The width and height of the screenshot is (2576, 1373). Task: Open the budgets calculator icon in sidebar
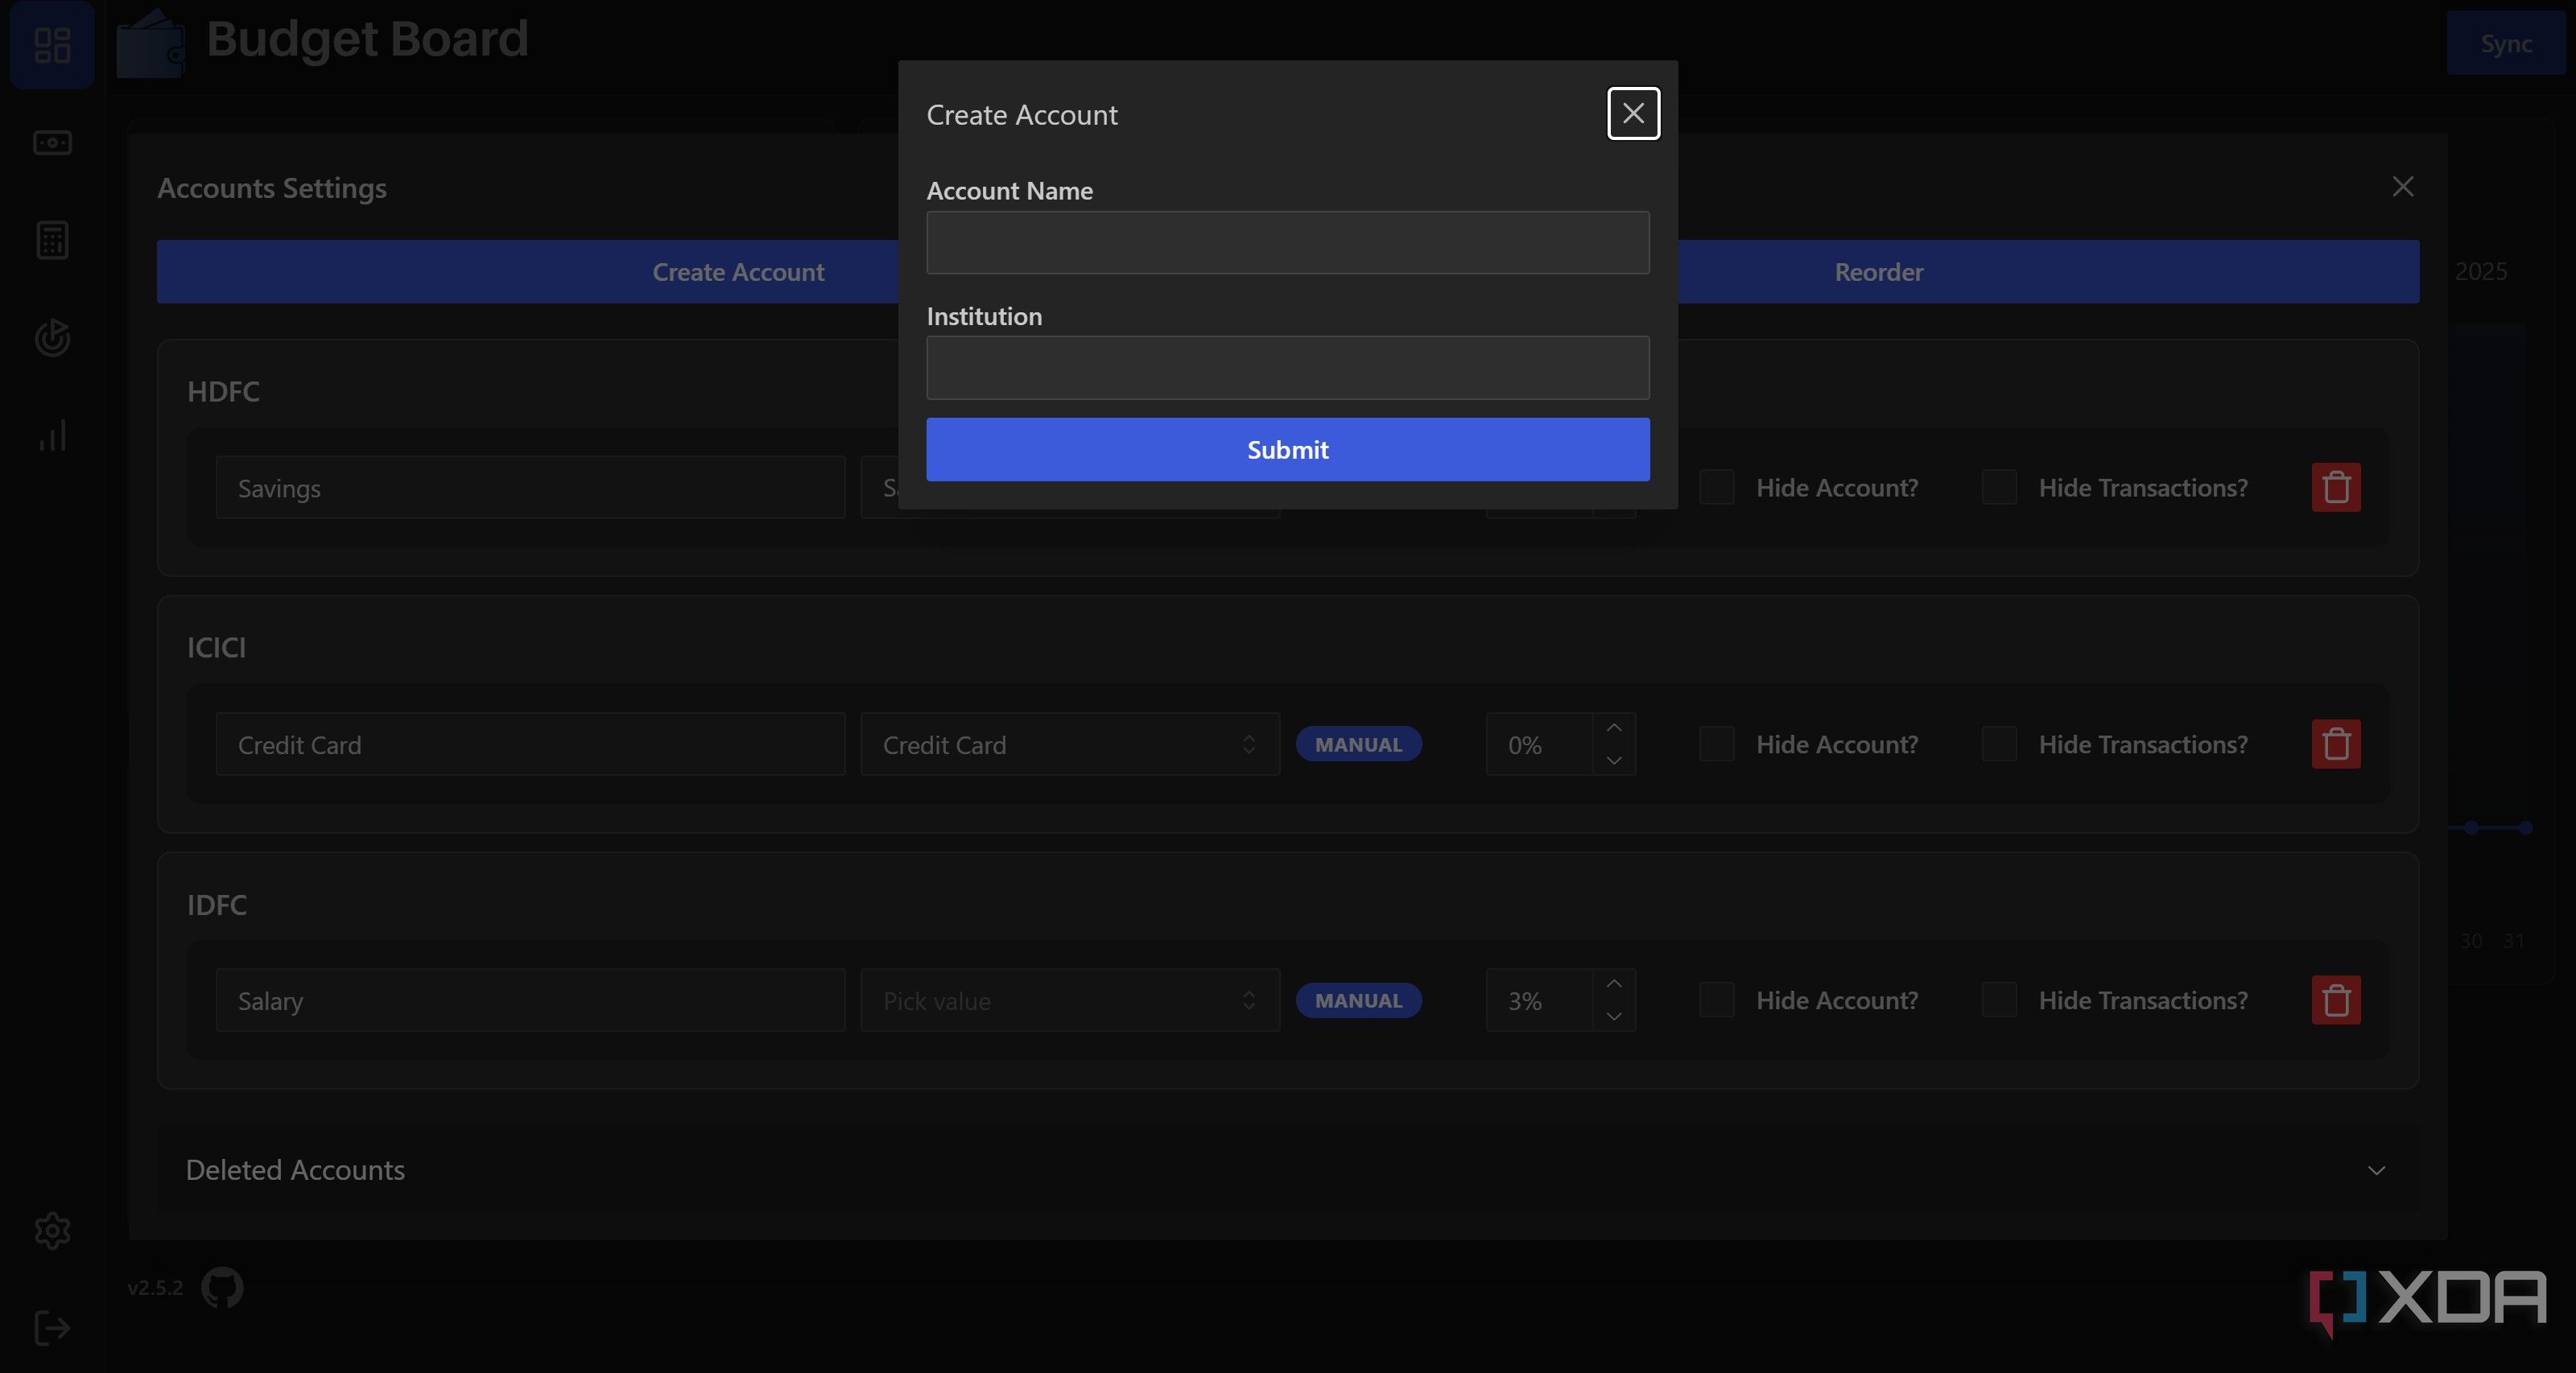pos(52,240)
